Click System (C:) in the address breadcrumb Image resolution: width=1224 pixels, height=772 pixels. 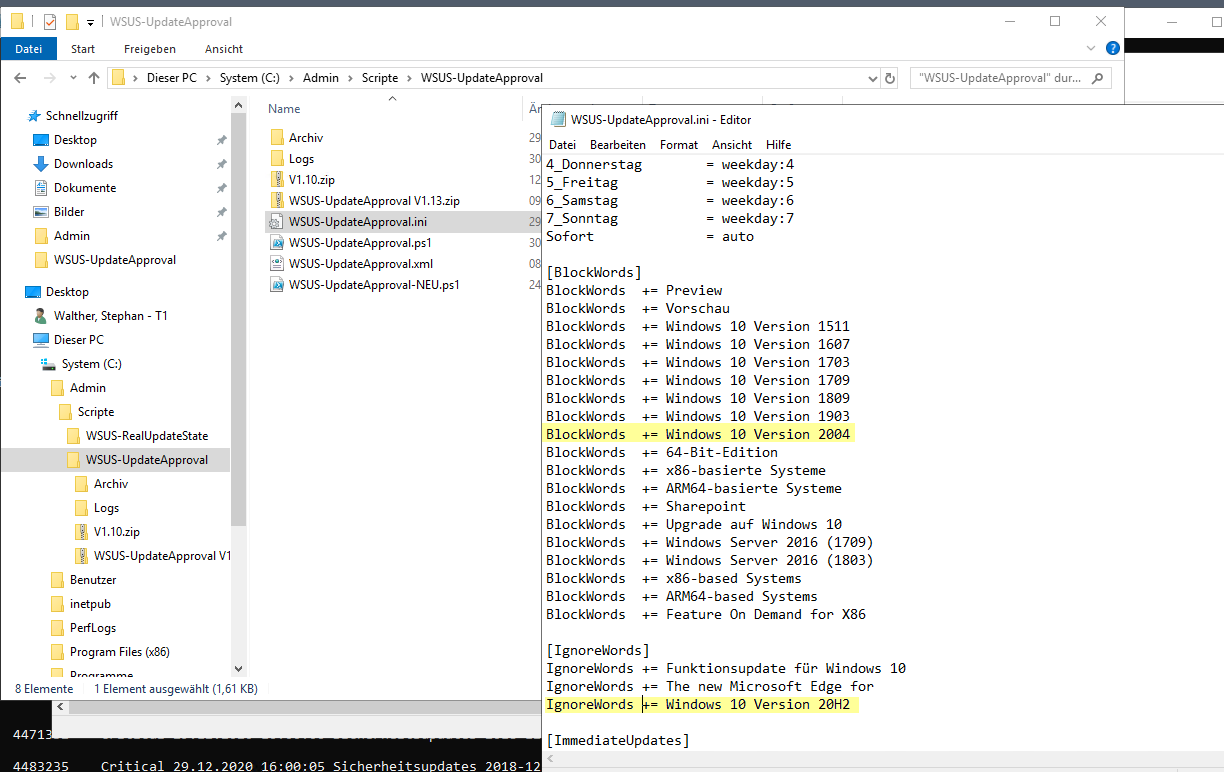251,78
